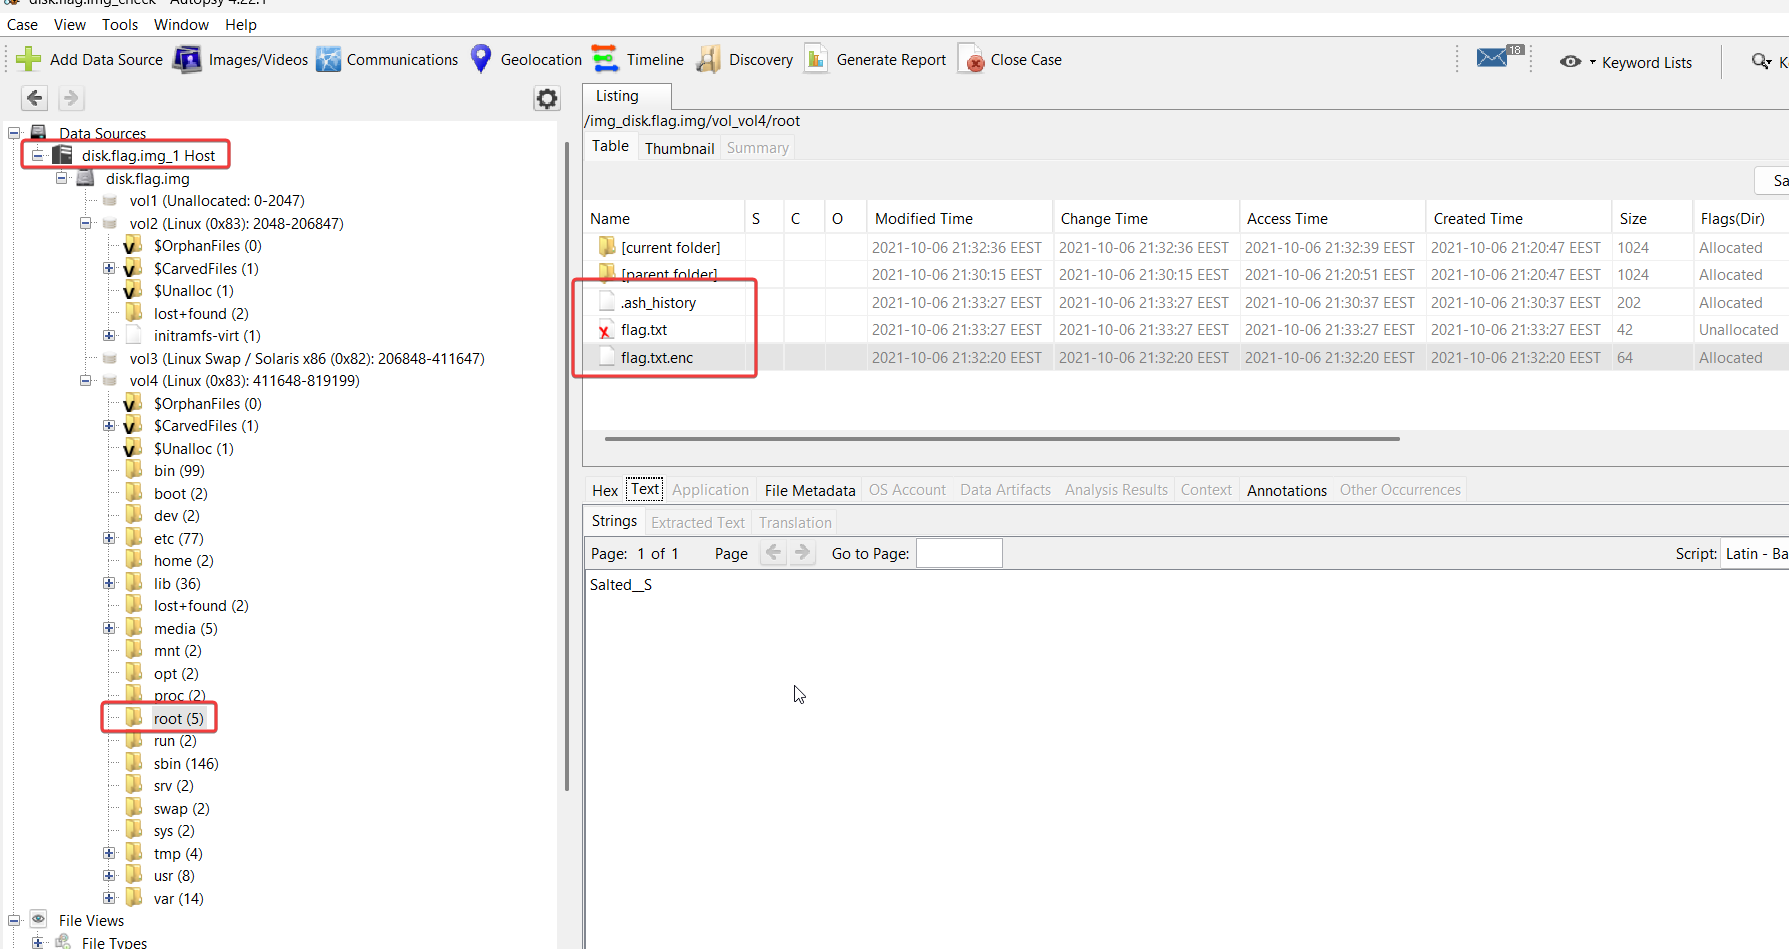The image size is (1789, 949).
Task: Click the horizontal scrollbar in file listing
Action: [1001, 439]
